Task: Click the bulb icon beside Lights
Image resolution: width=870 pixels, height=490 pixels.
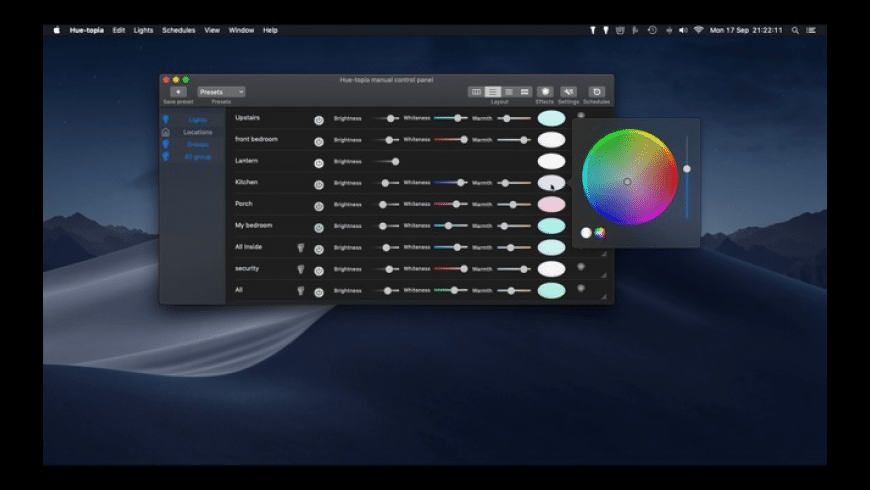Action: pyautogui.click(x=165, y=119)
